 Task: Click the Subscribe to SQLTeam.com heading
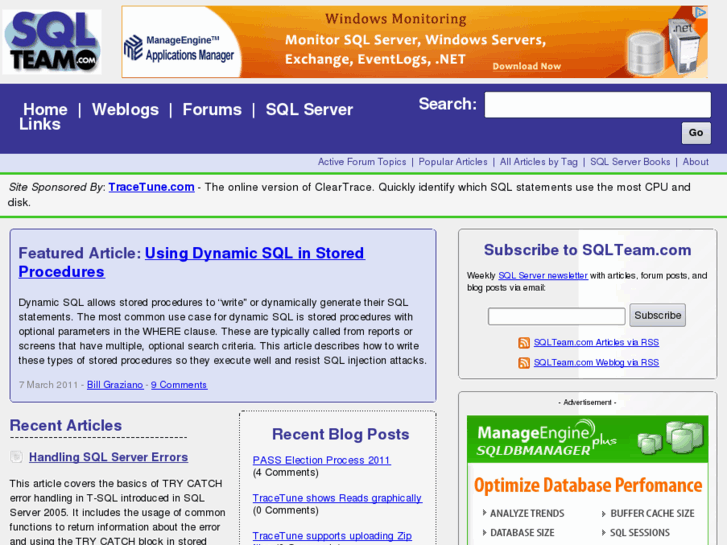(587, 250)
